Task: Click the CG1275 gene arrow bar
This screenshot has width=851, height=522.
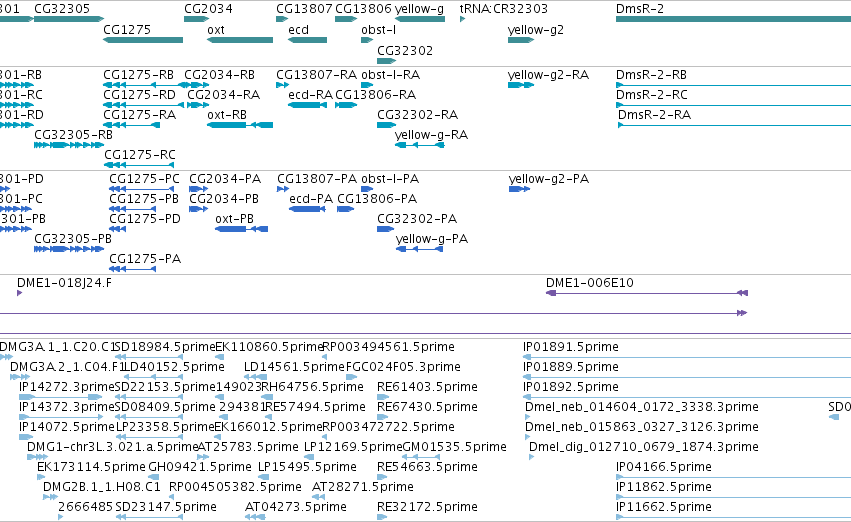Action: click(143, 40)
